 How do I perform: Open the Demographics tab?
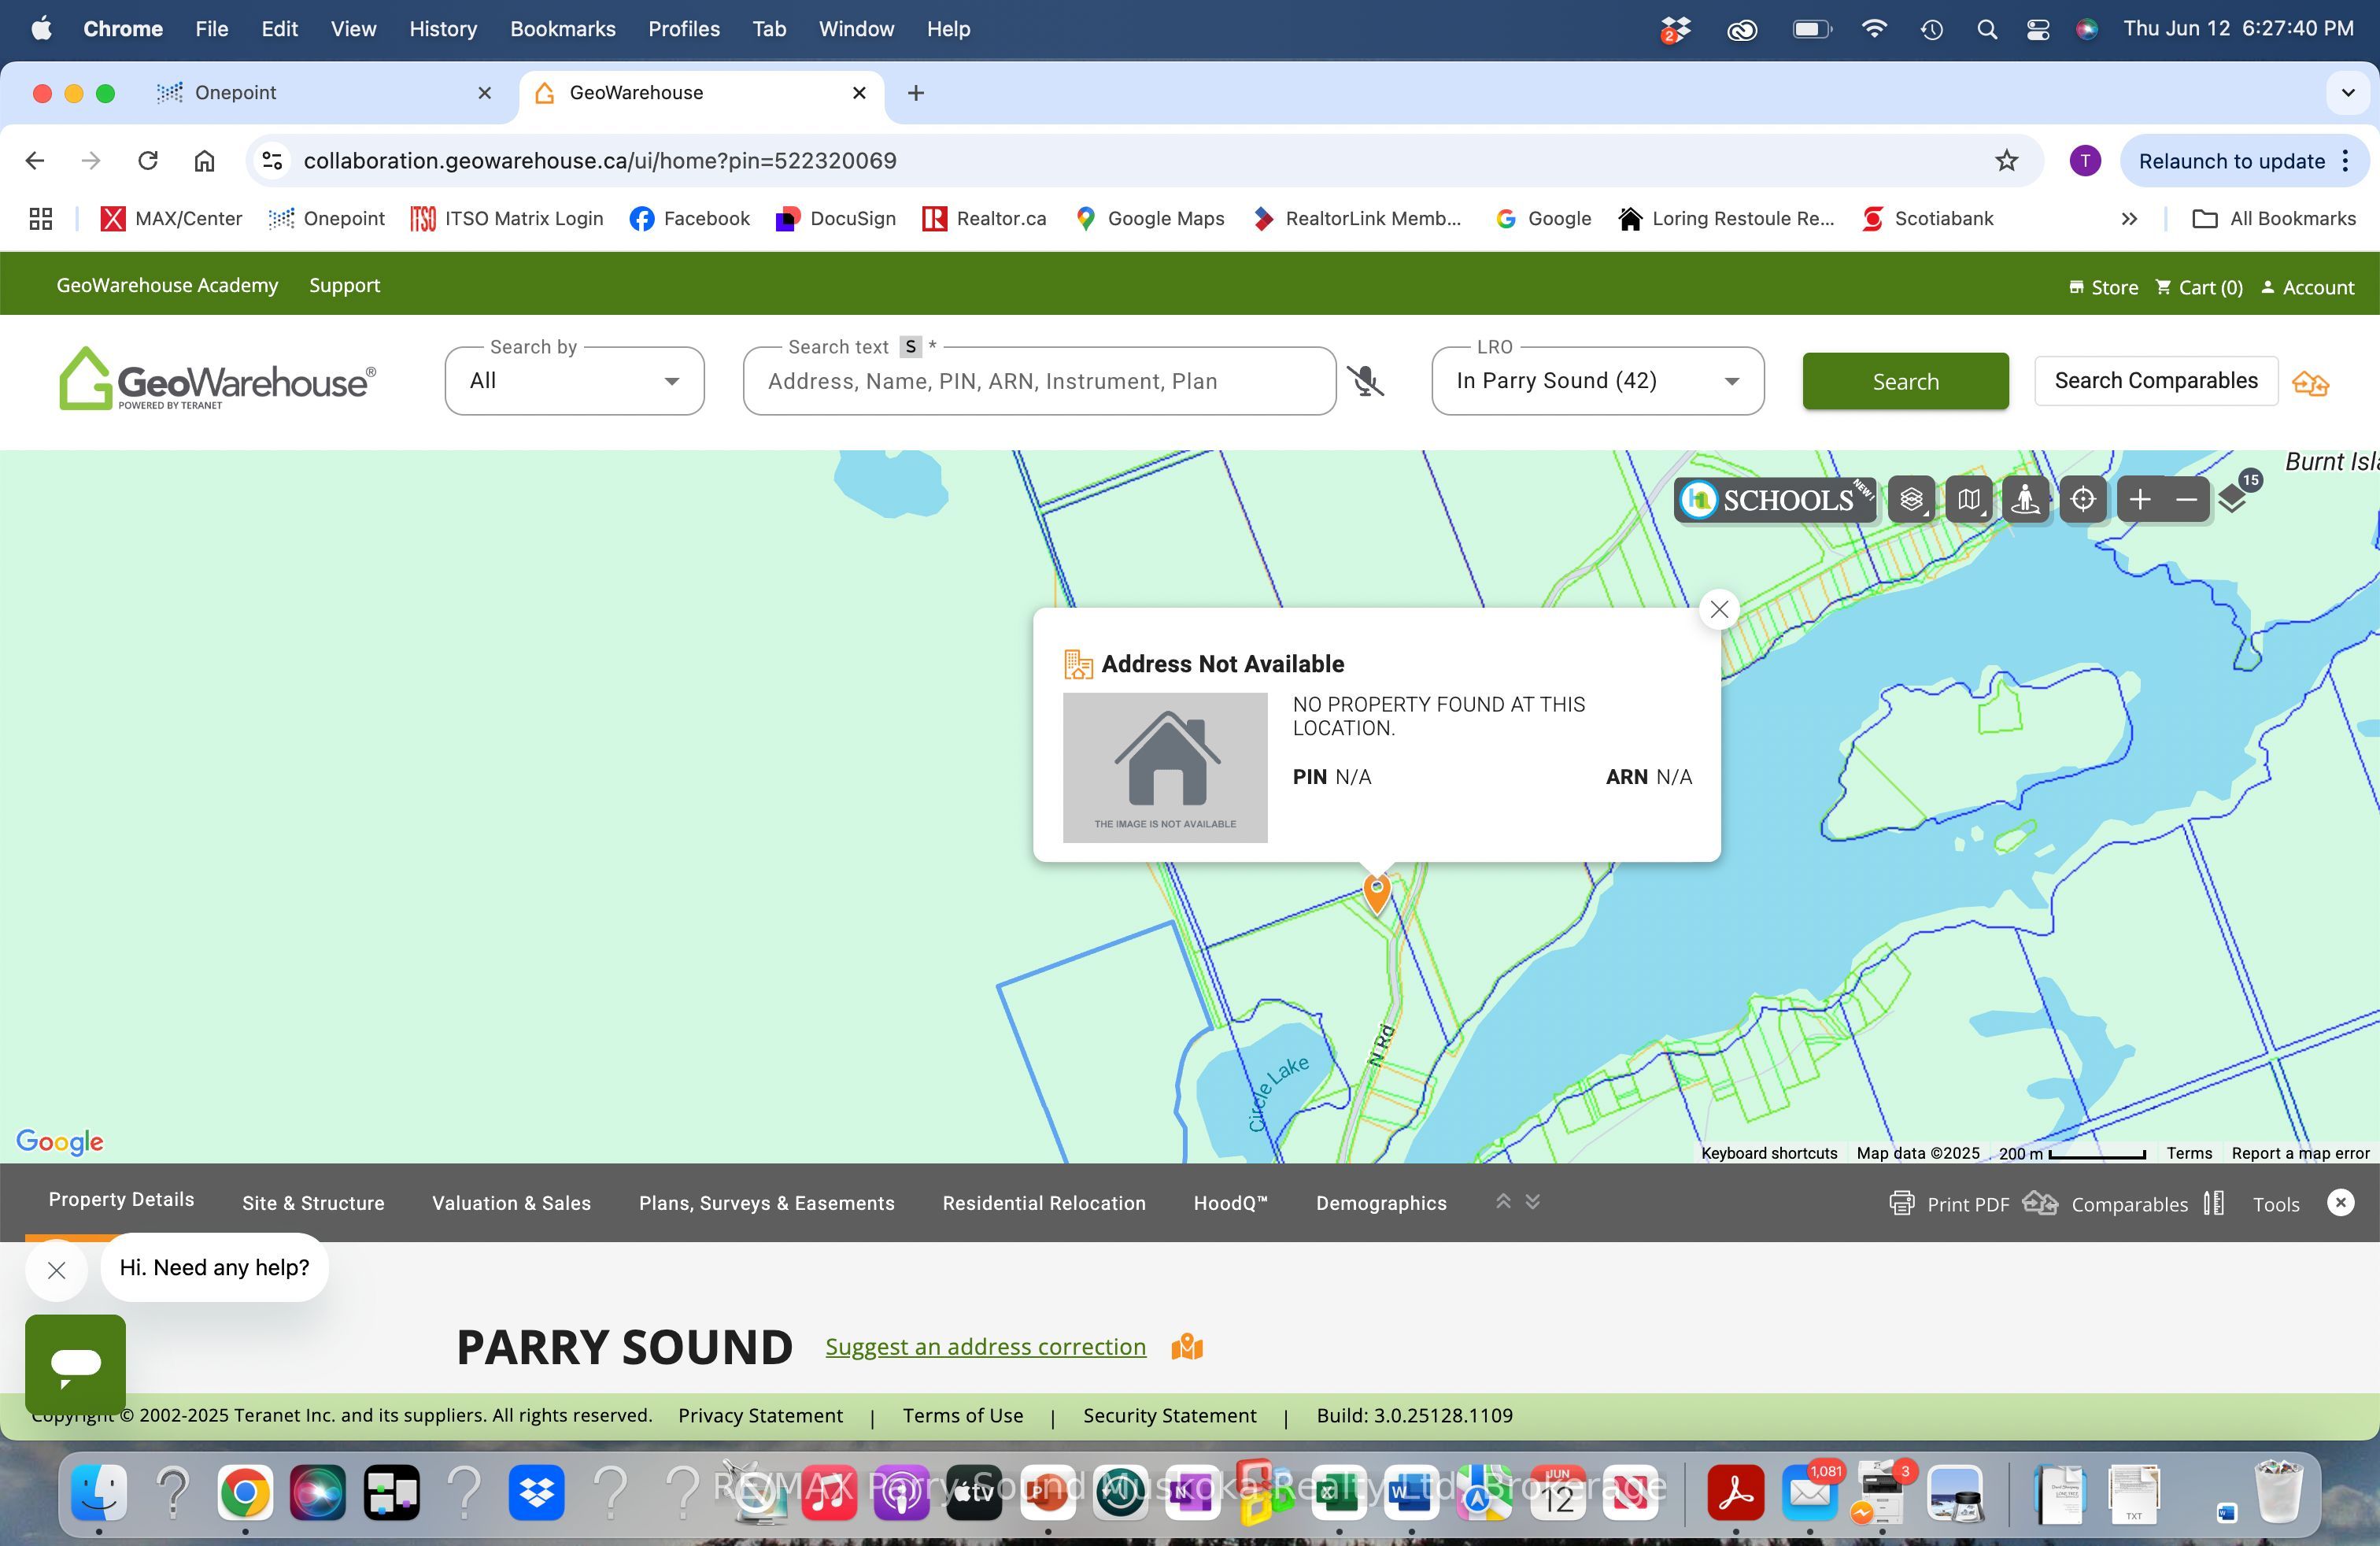[x=1381, y=1203]
